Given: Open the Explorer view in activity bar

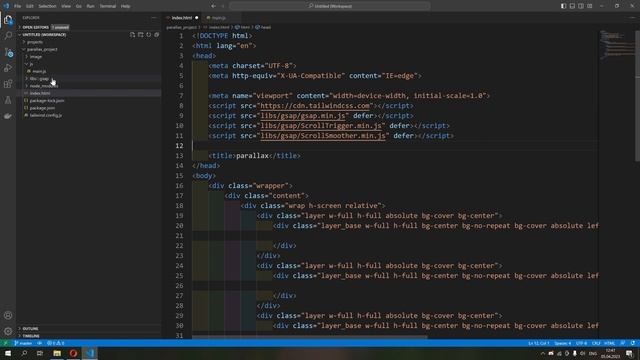Looking at the screenshot, I should (8, 20).
